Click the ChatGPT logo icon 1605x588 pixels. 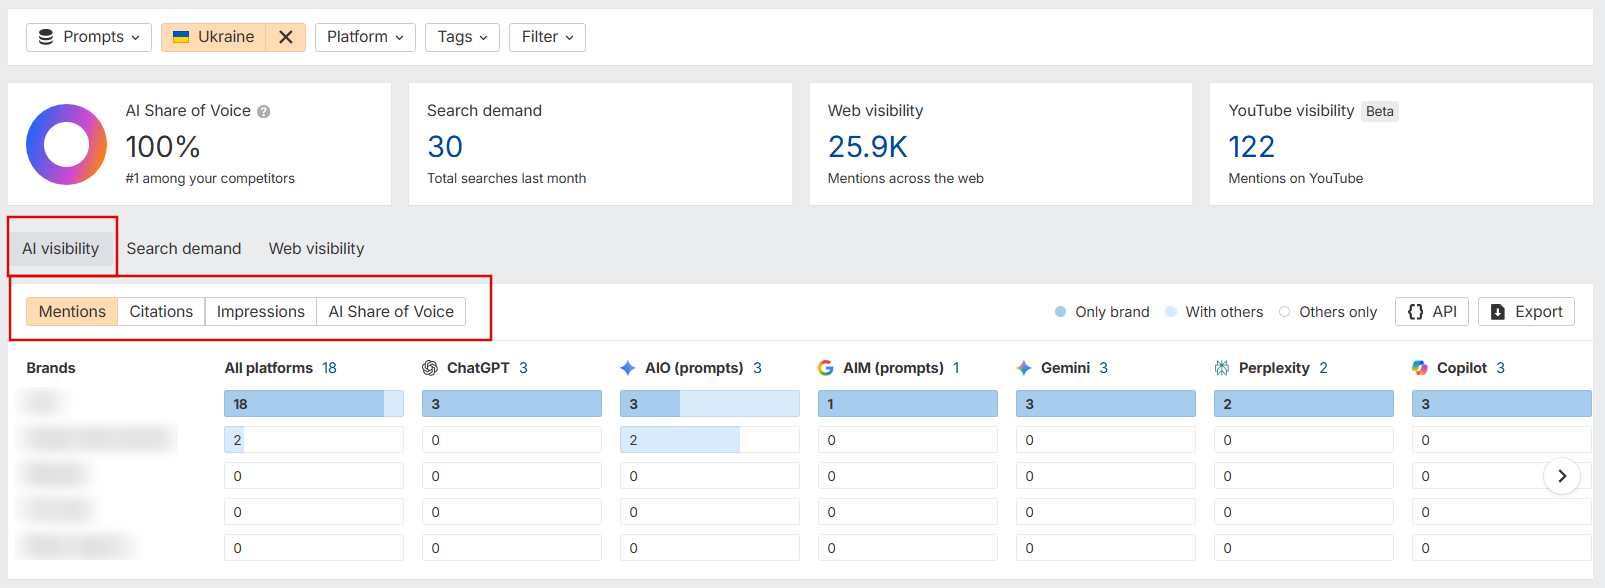click(x=430, y=368)
